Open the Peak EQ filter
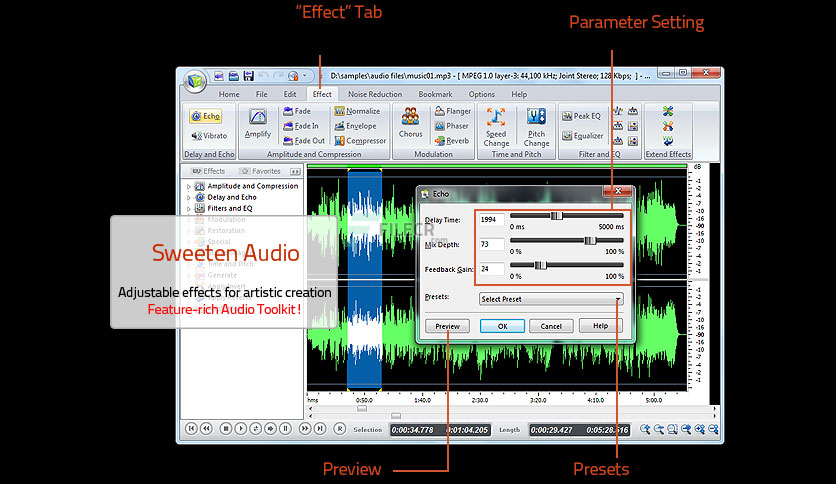The height and width of the screenshot is (484, 836). click(581, 116)
